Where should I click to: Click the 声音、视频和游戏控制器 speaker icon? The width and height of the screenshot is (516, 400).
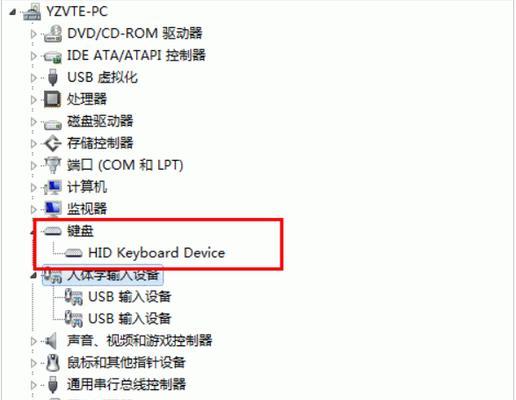(x=51, y=341)
